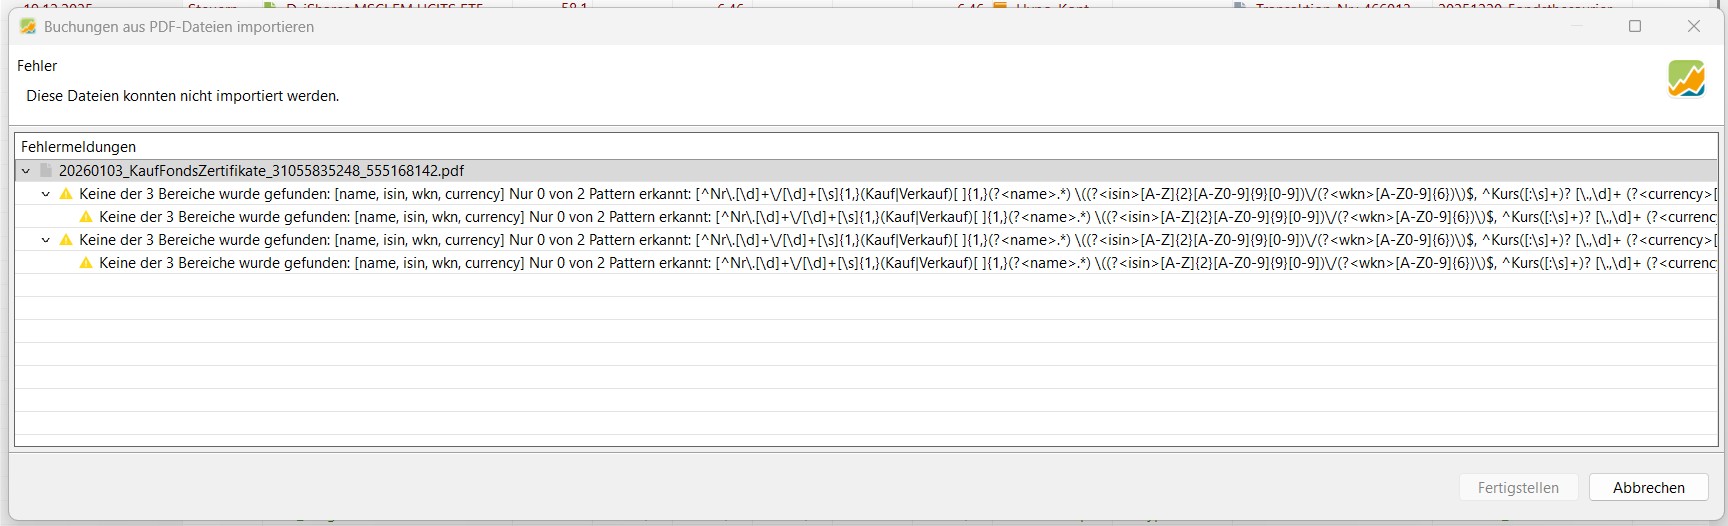Click the PDF file icon beside 20260103_KaufFondsZertifikate
This screenshot has width=1728, height=526.
point(46,171)
